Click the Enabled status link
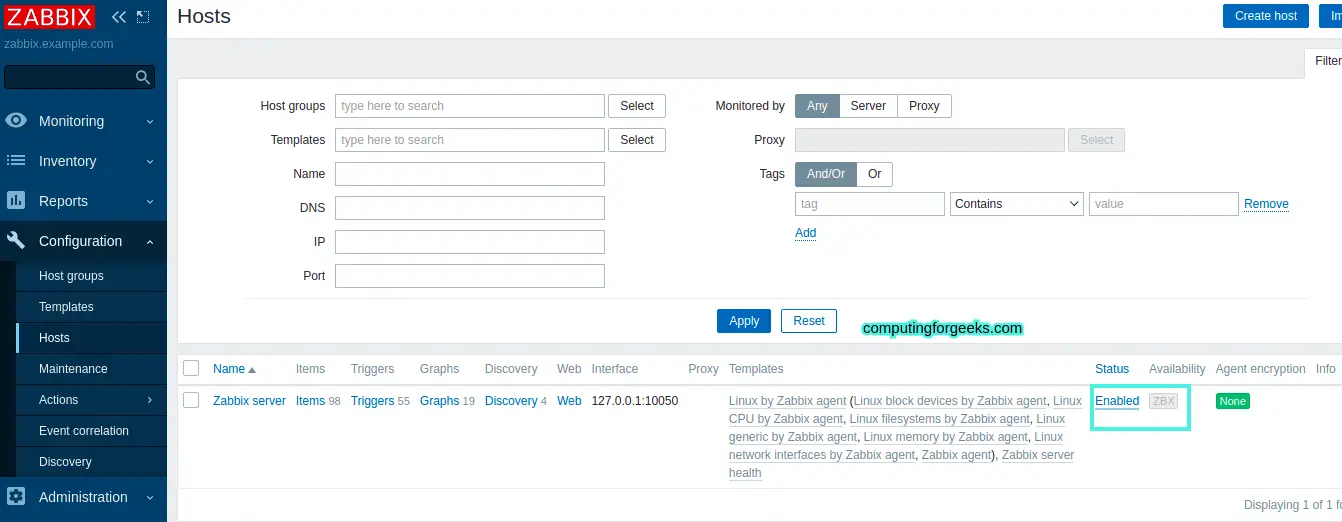The width and height of the screenshot is (1342, 522). 1117,401
